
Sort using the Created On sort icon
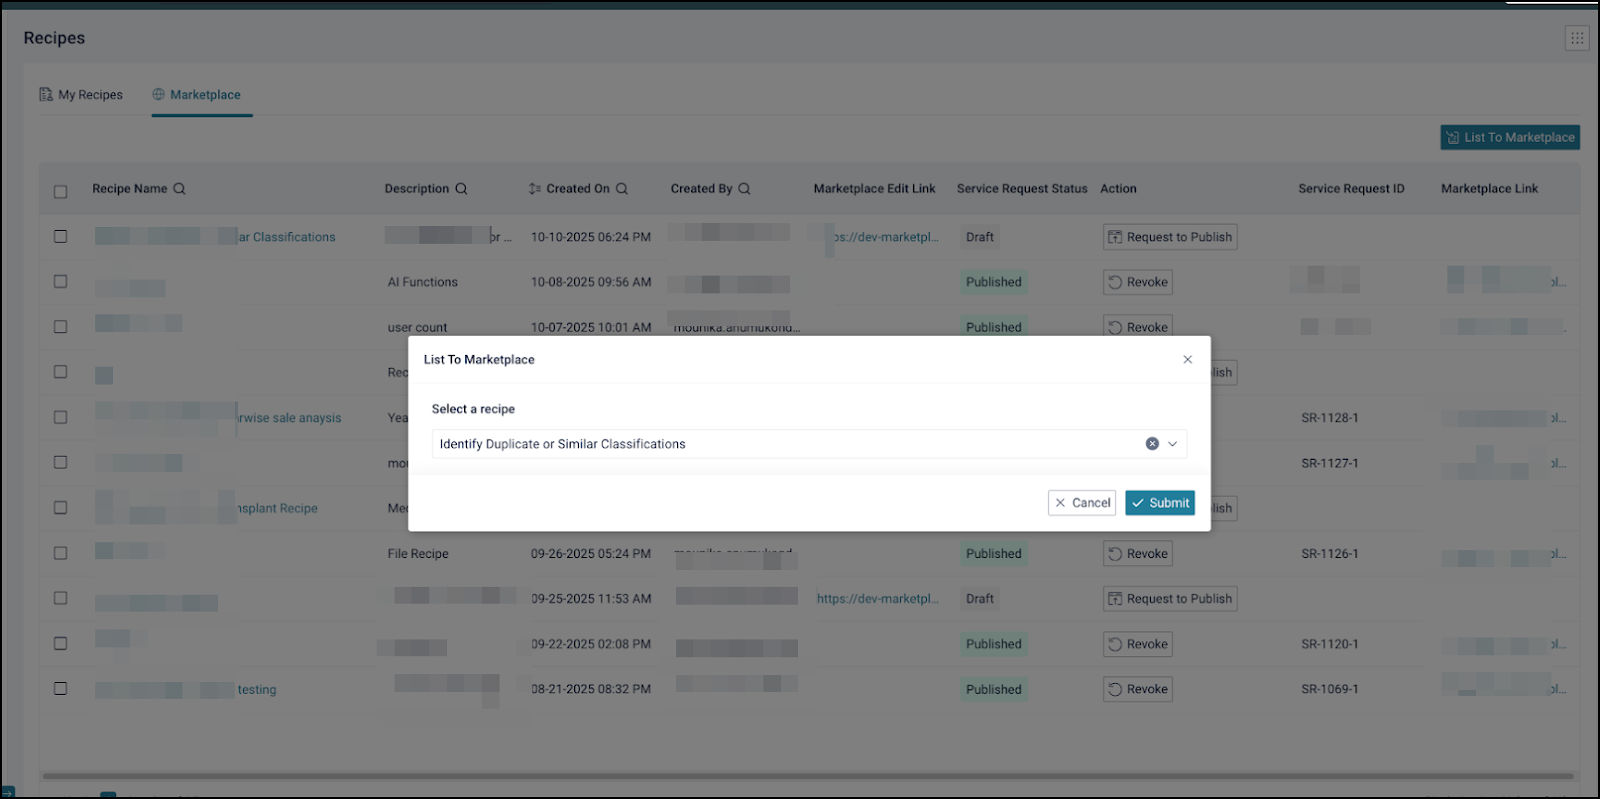[x=535, y=189]
